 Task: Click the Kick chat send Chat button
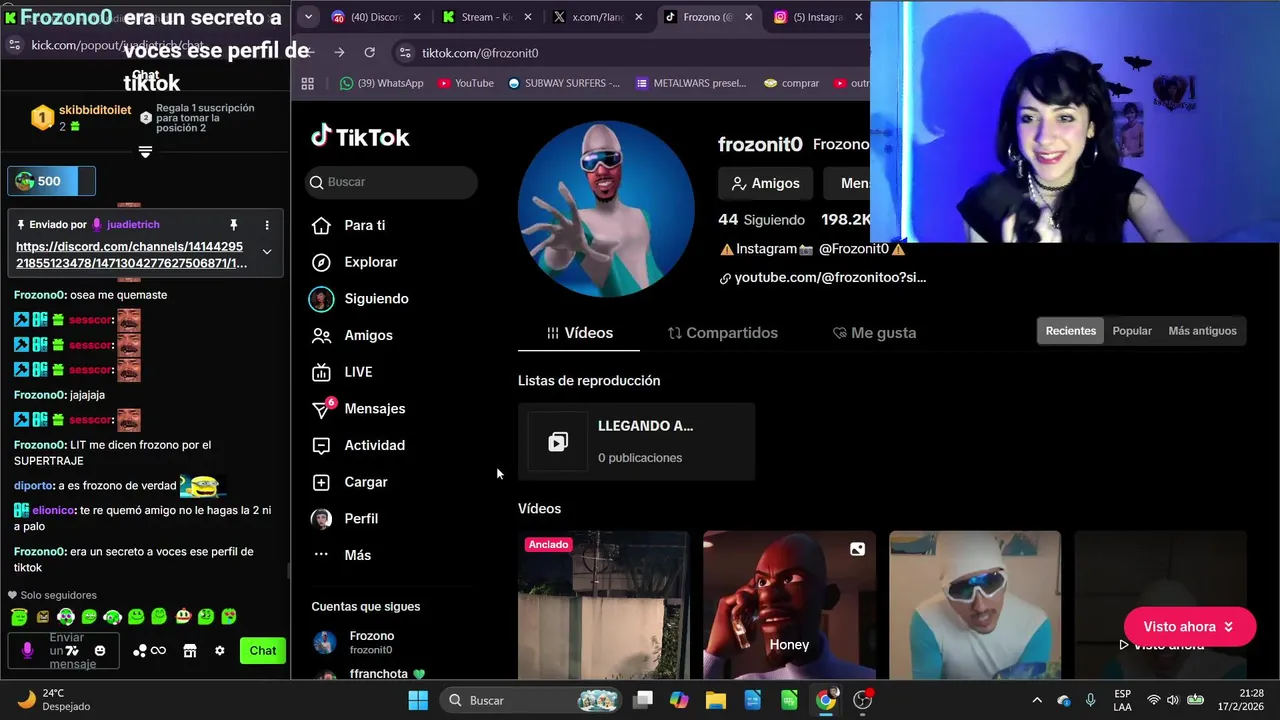coord(263,650)
